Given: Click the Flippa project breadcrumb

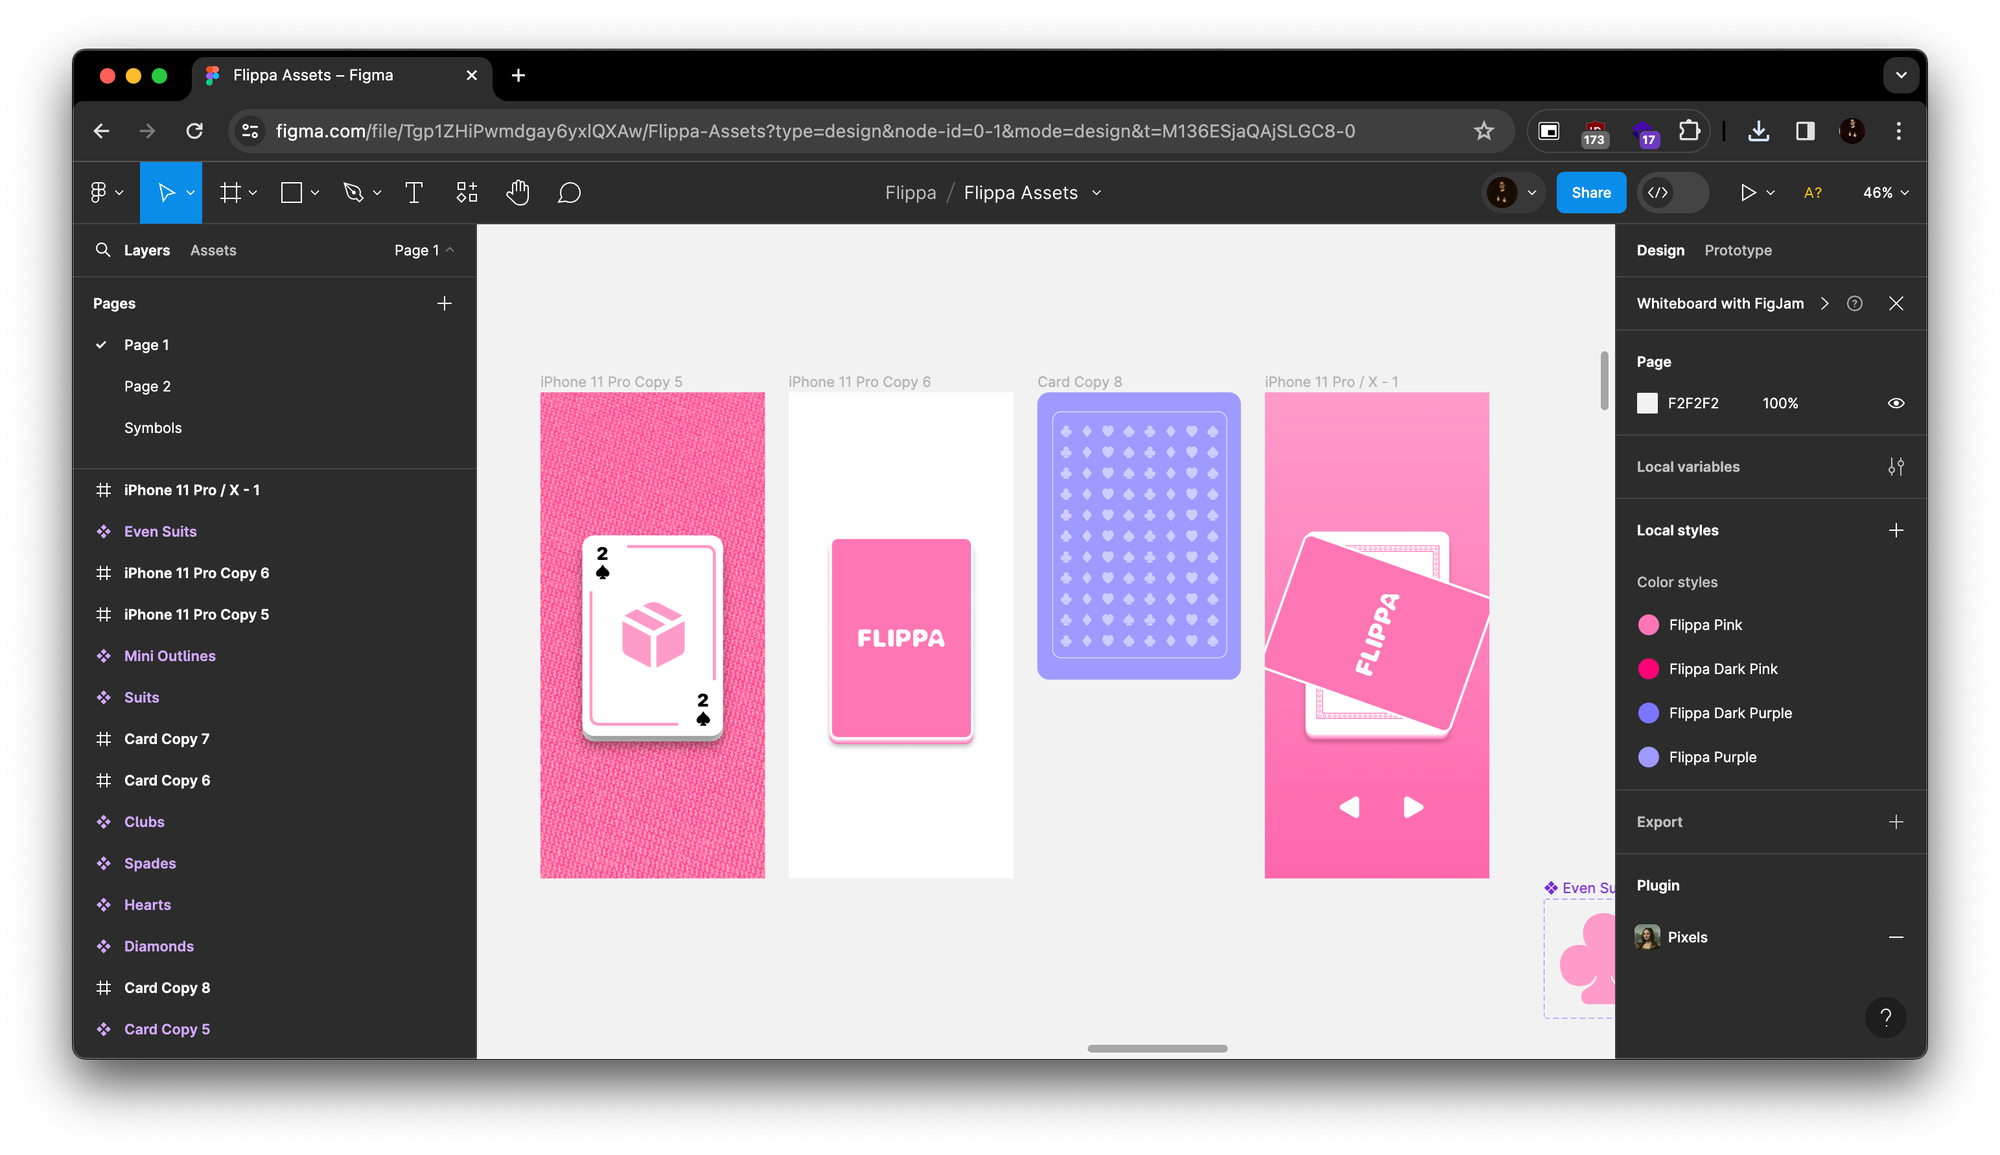Looking at the screenshot, I should [910, 192].
